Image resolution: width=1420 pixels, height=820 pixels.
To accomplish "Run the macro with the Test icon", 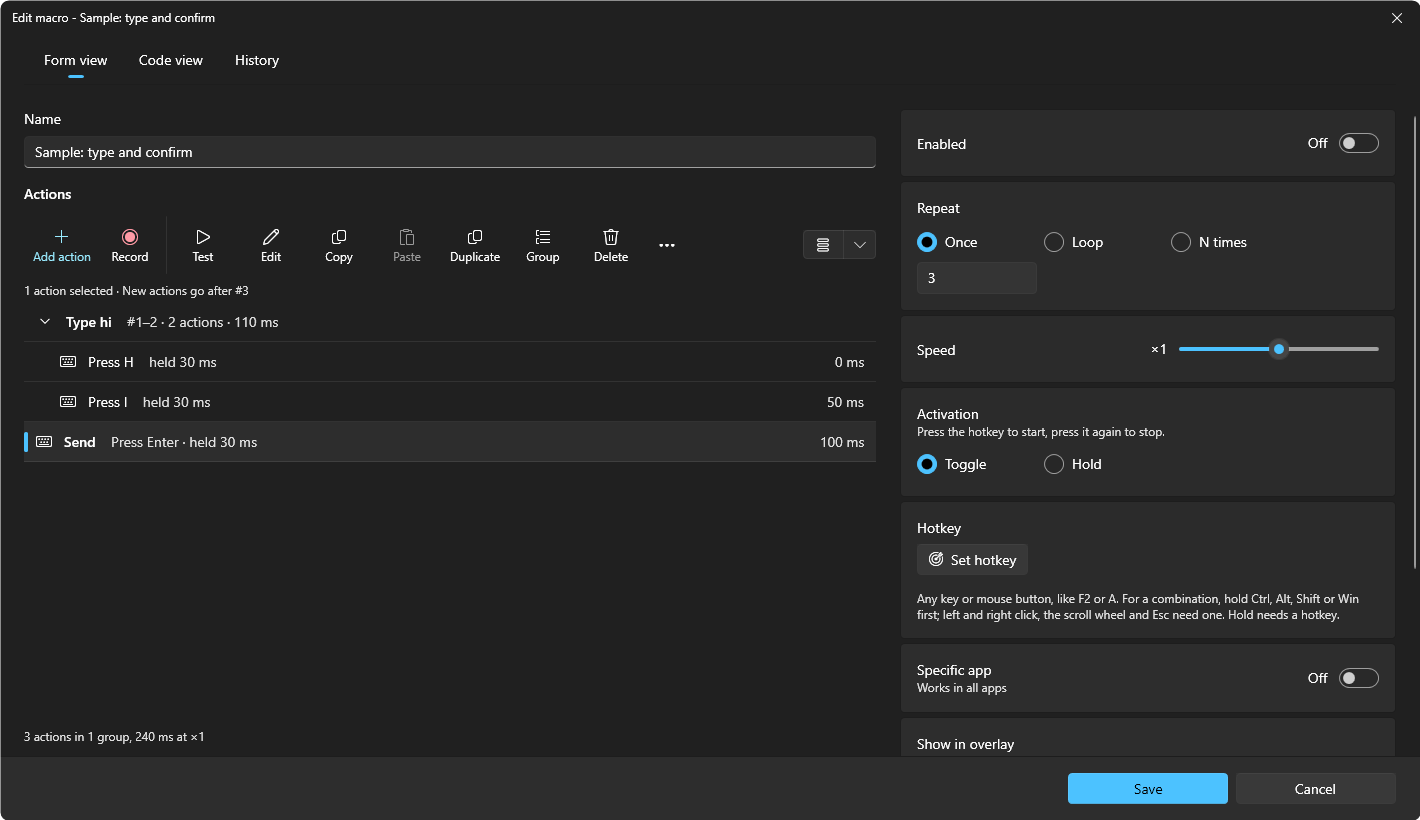I will click(203, 237).
